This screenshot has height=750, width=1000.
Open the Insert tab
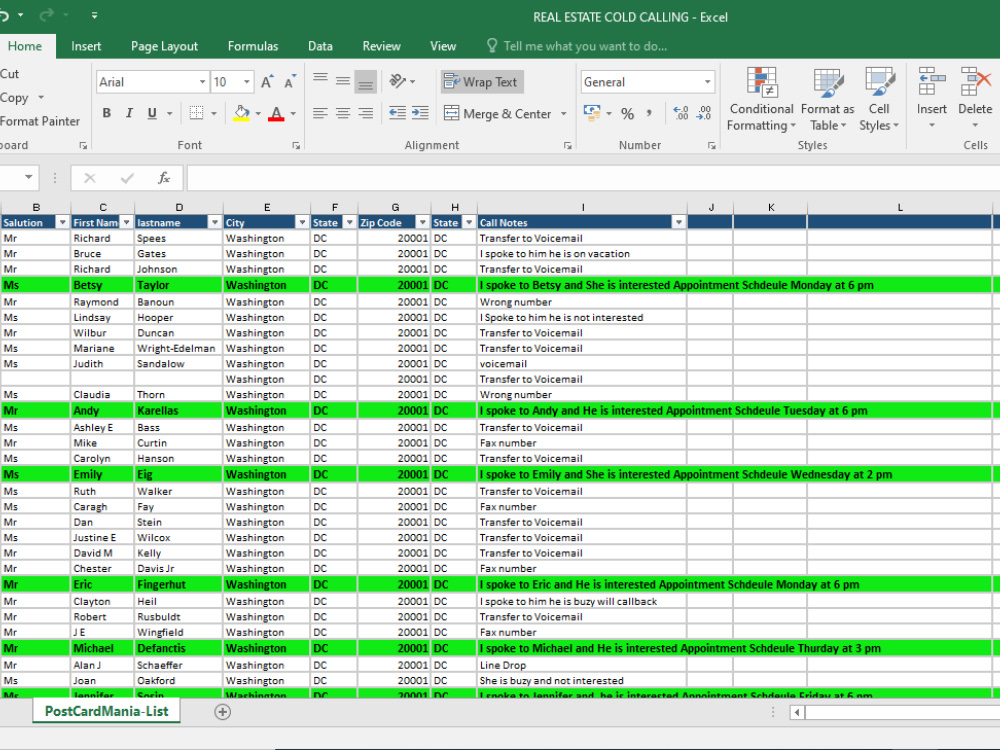[x=86, y=46]
